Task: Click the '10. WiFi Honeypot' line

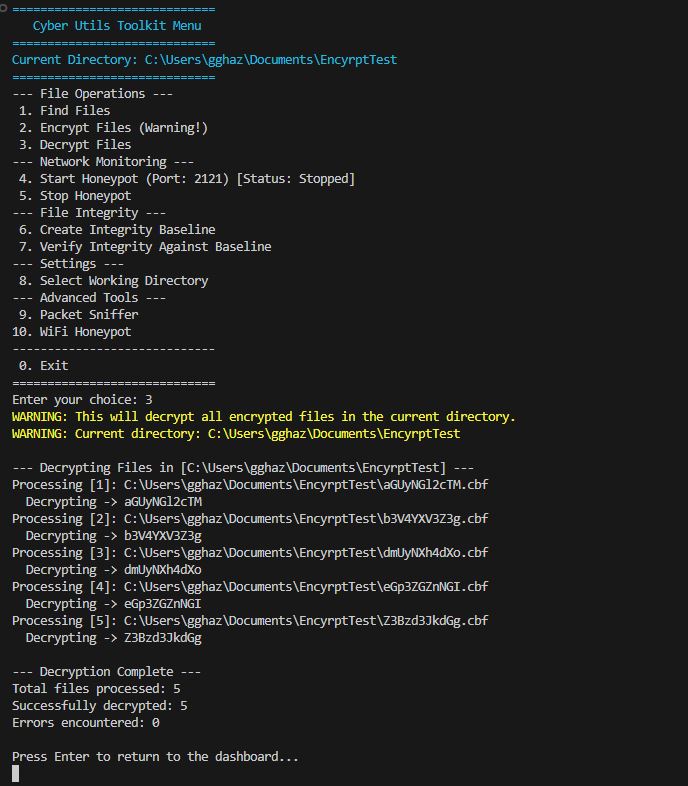Action: (x=72, y=332)
